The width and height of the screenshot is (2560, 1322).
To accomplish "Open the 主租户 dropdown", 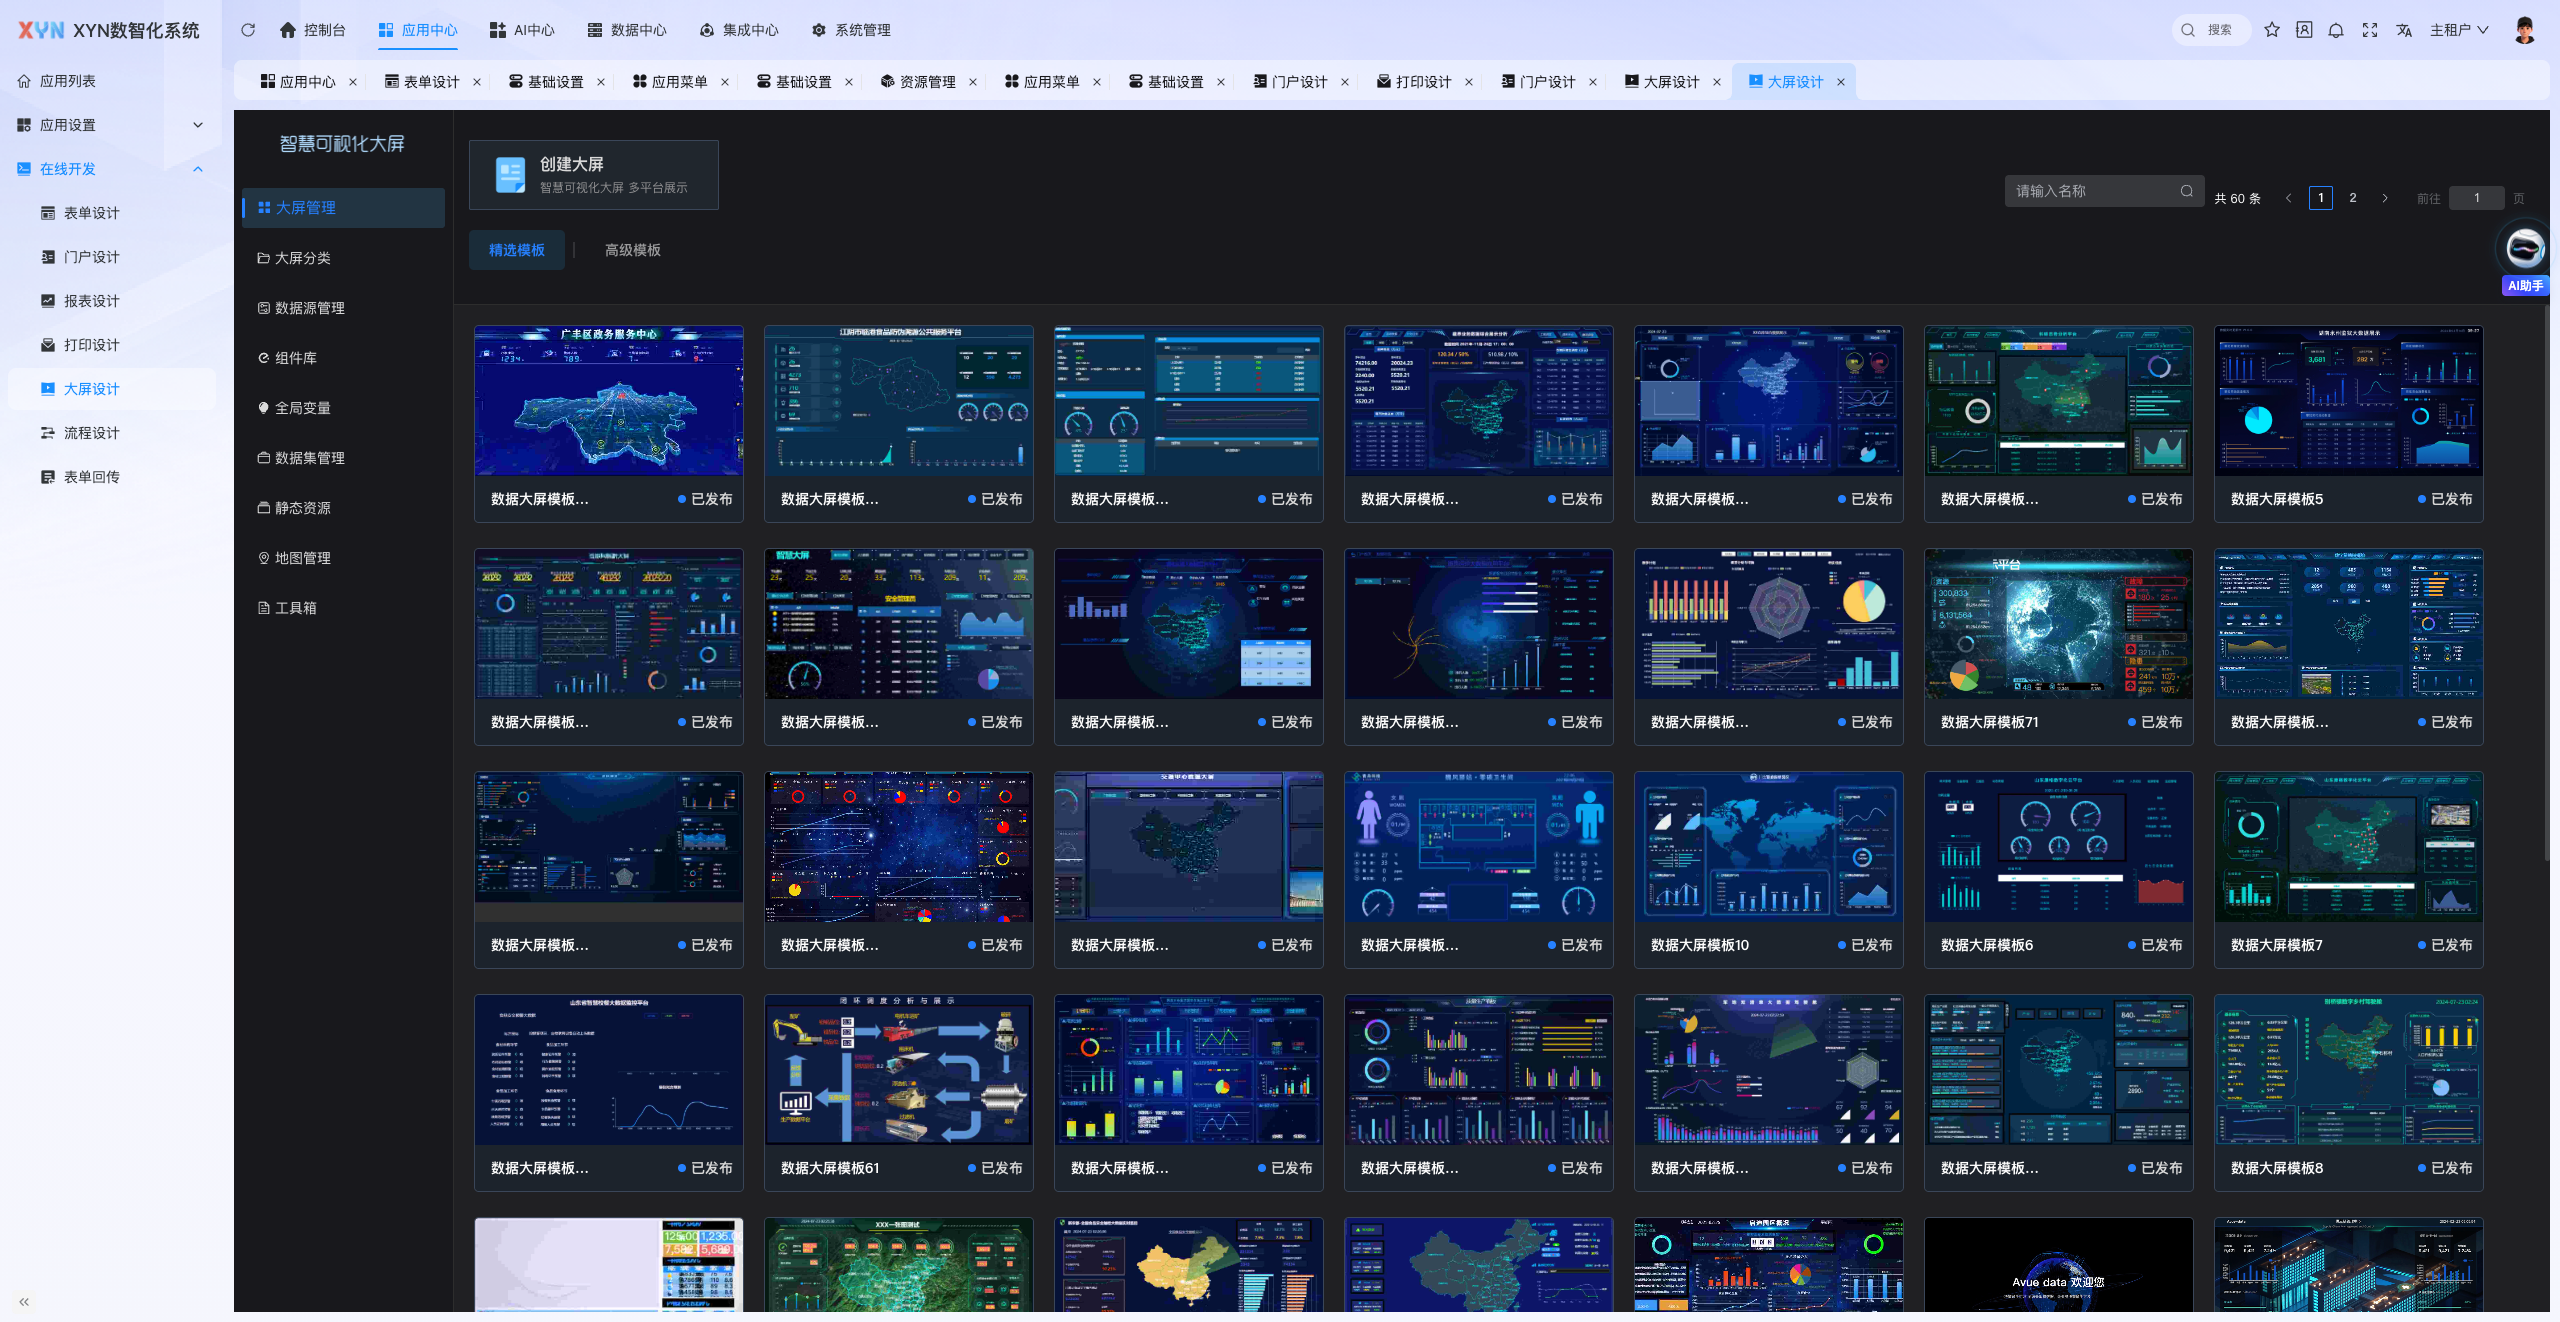I will click(2459, 30).
